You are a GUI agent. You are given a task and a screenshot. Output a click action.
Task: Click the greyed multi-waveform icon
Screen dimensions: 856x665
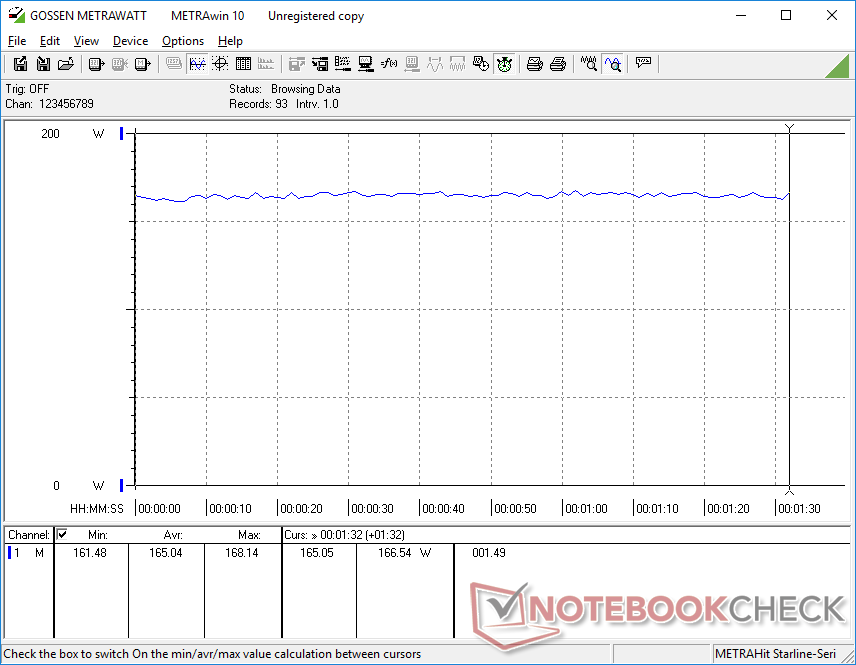[x=457, y=64]
